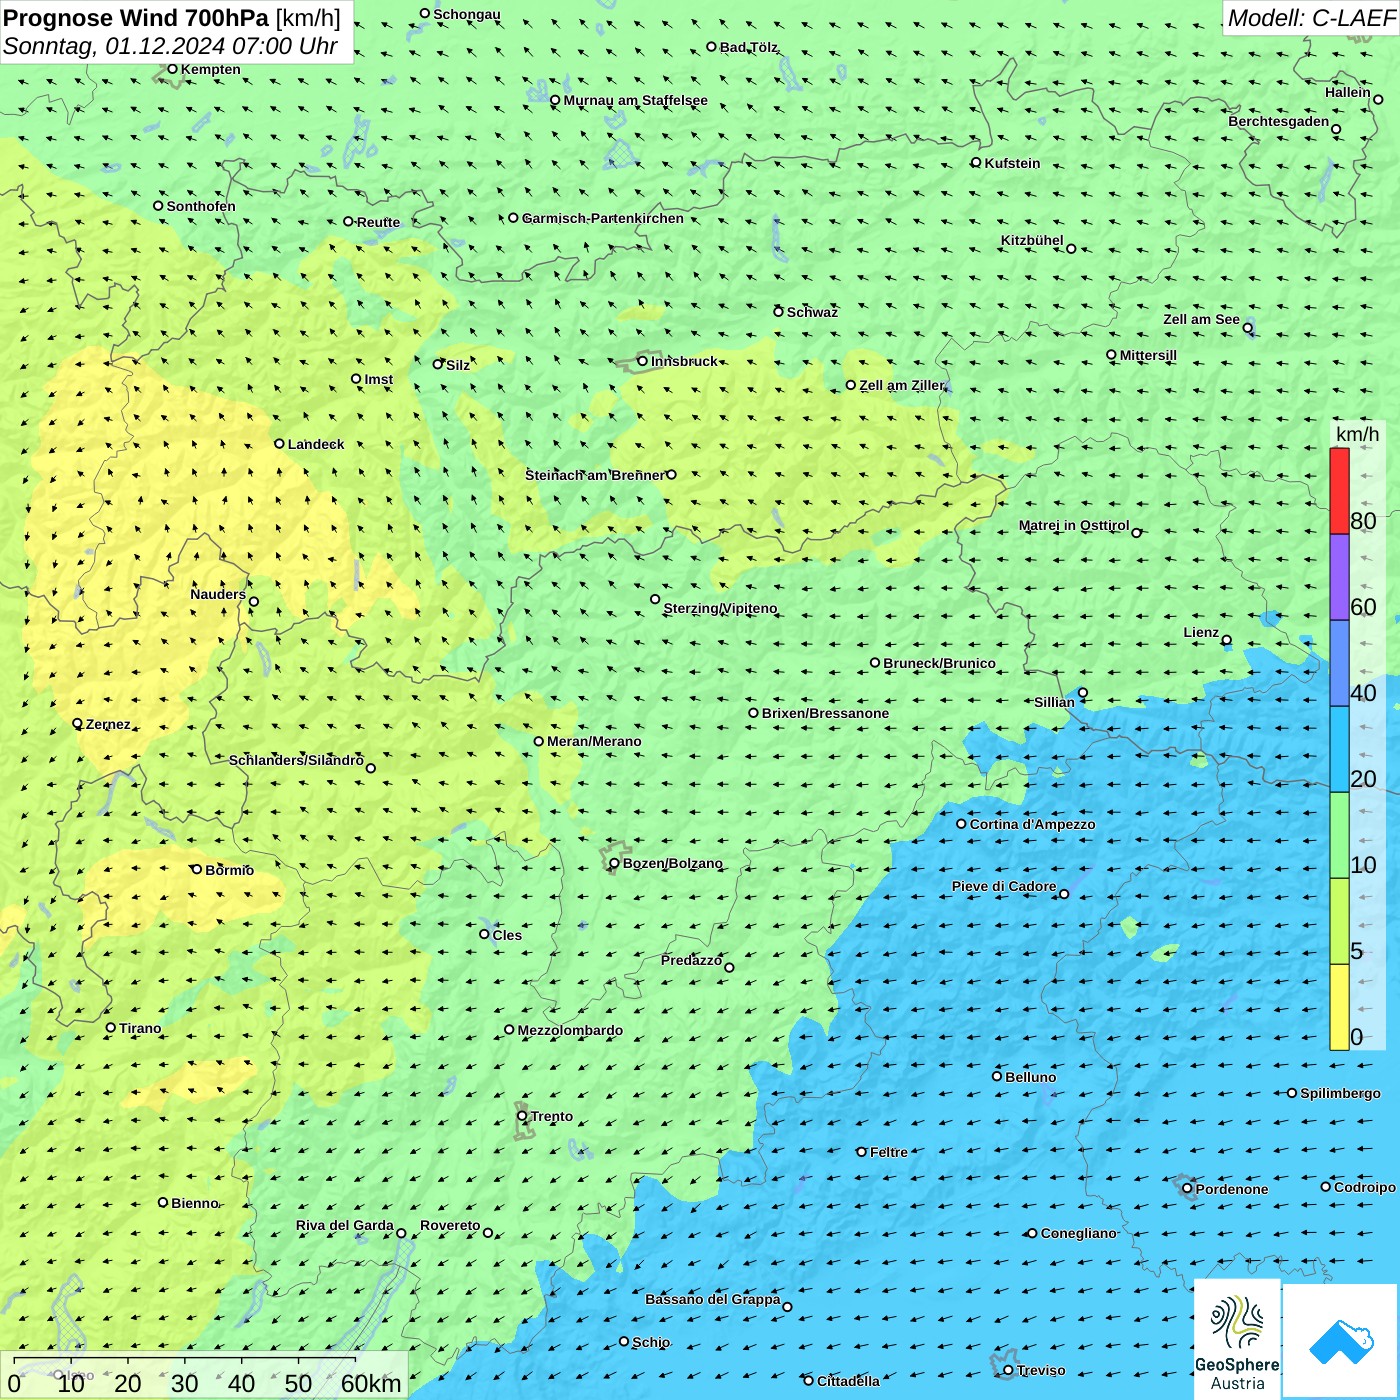Click the 'Schlanders/Silandro' label

296,760
